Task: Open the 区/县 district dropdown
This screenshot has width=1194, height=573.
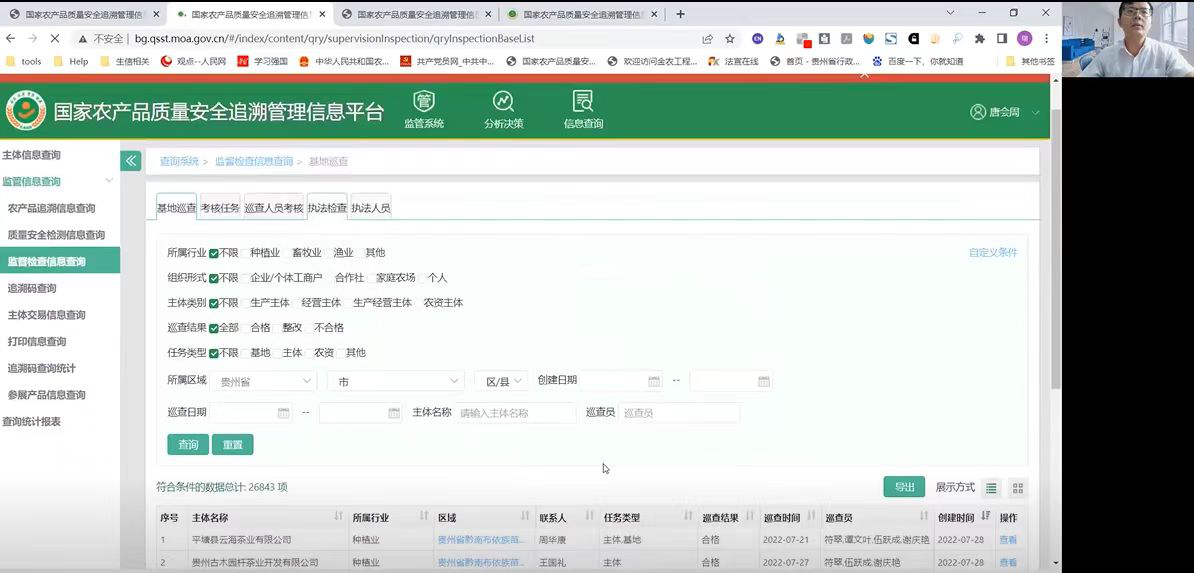Action: tap(501, 381)
